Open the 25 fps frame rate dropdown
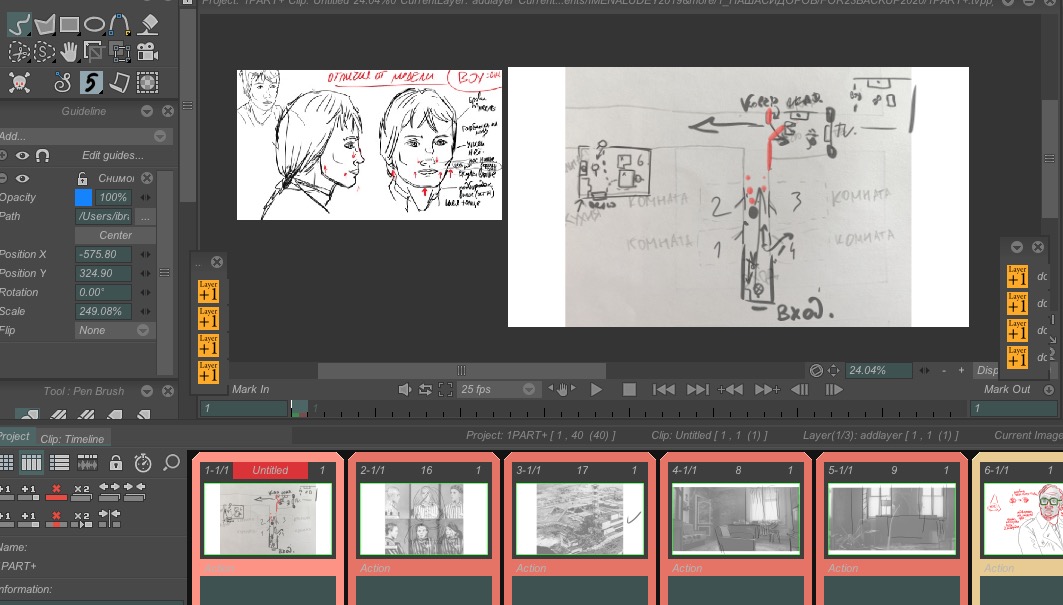Viewport: 1063px width, 605px height. pos(498,389)
